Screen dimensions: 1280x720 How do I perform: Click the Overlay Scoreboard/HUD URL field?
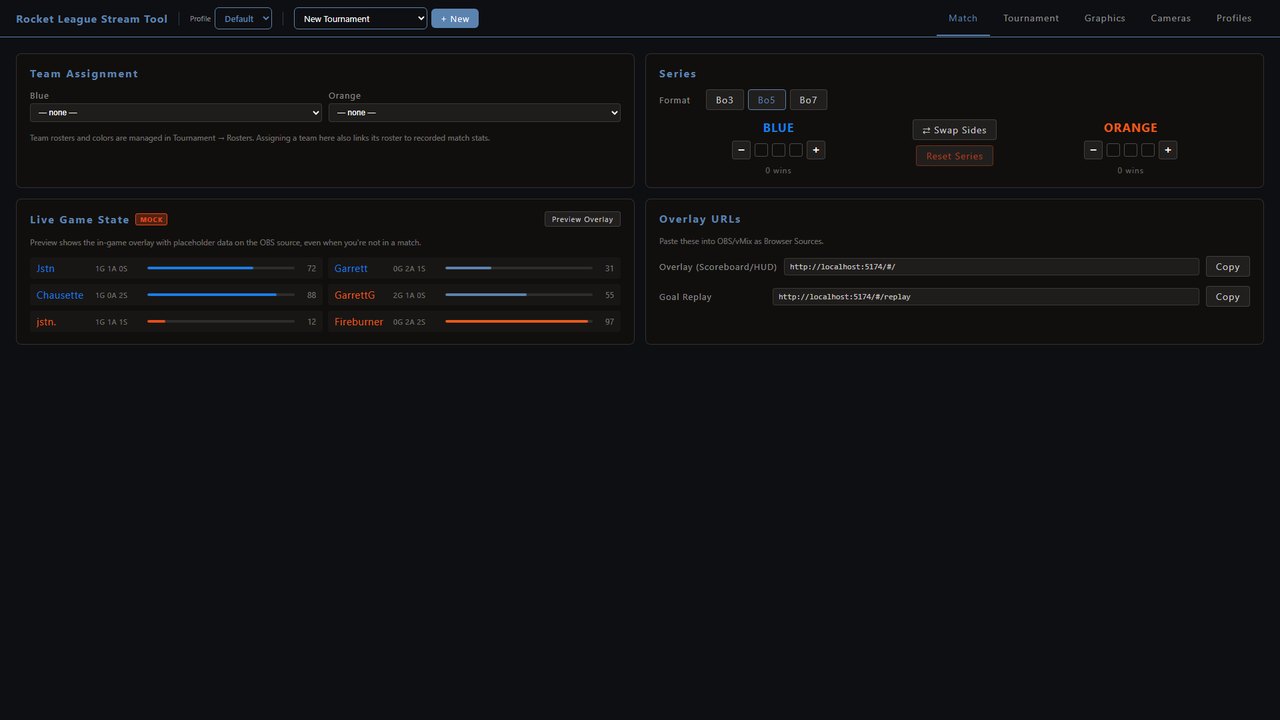point(992,267)
